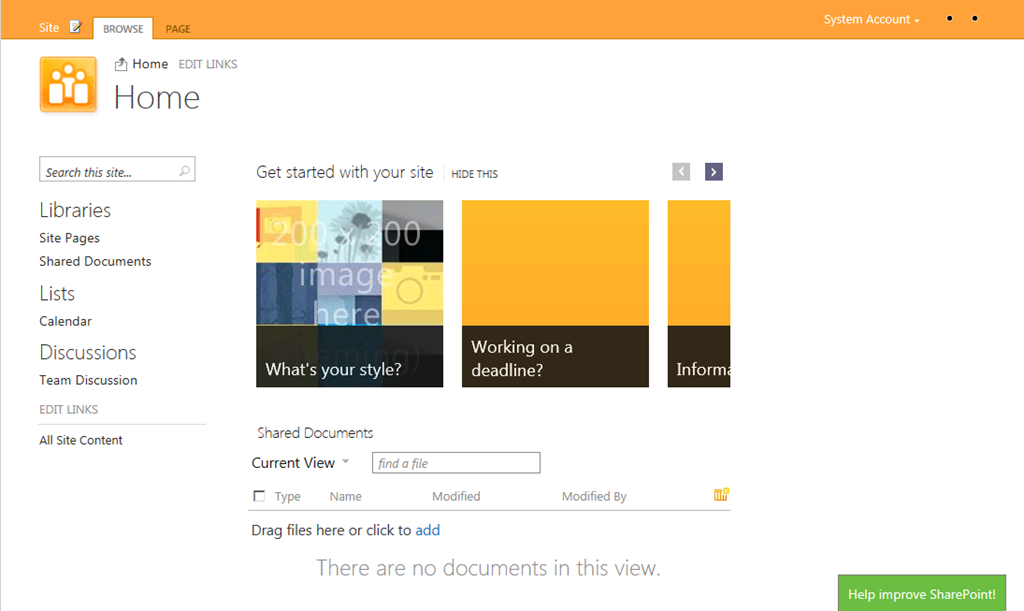
Task: Click the magnifier icon in site search
Action: (184, 171)
